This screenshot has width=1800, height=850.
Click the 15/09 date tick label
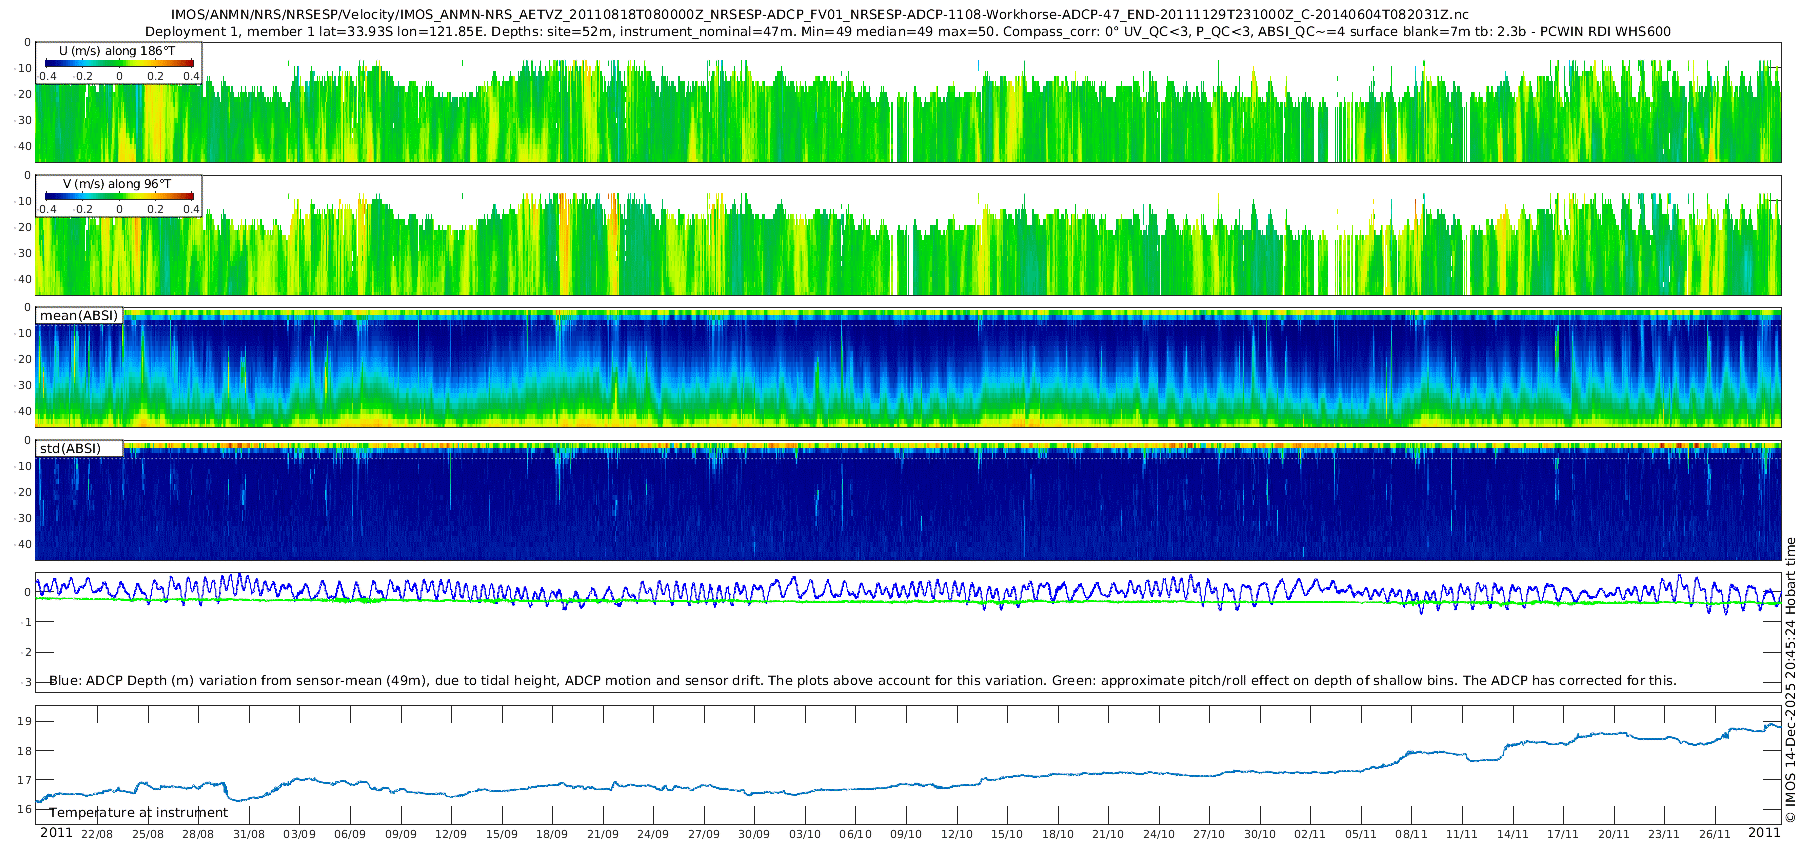(501, 834)
